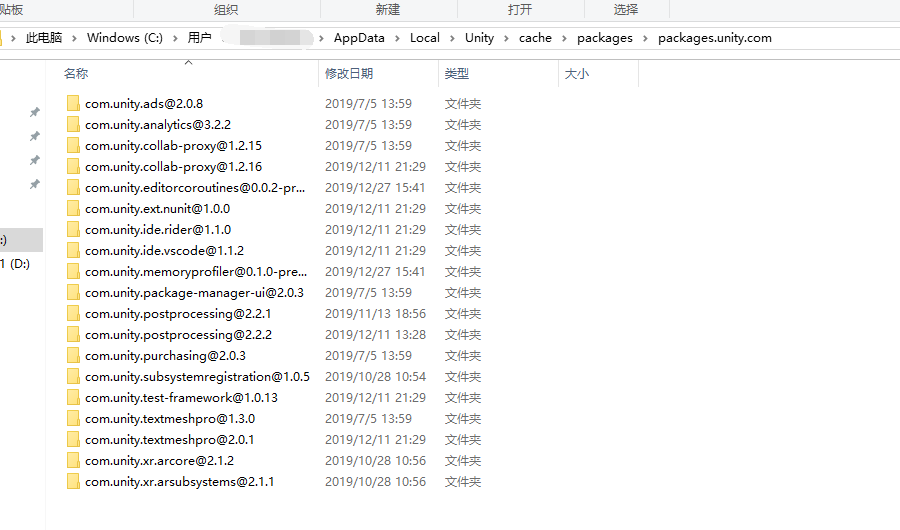Select com.unity.postprocessing@2.2.2 folder row

[x=274, y=335]
